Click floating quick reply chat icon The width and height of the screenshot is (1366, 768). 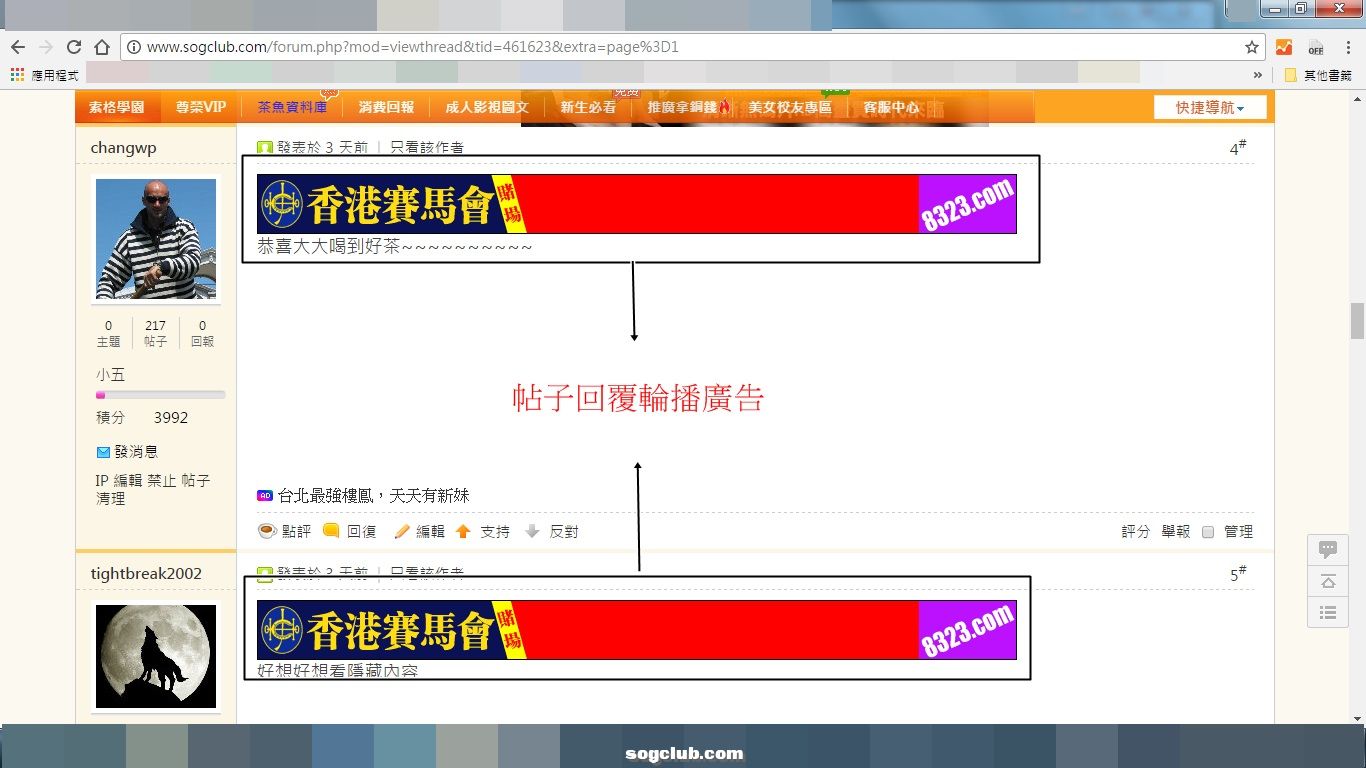[1328, 549]
